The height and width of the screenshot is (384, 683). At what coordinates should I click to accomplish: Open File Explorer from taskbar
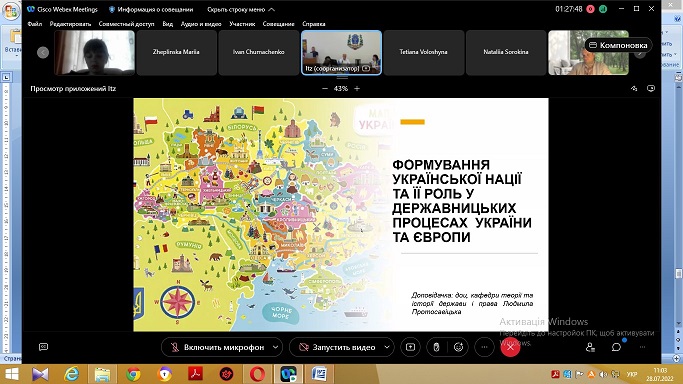click(103, 374)
